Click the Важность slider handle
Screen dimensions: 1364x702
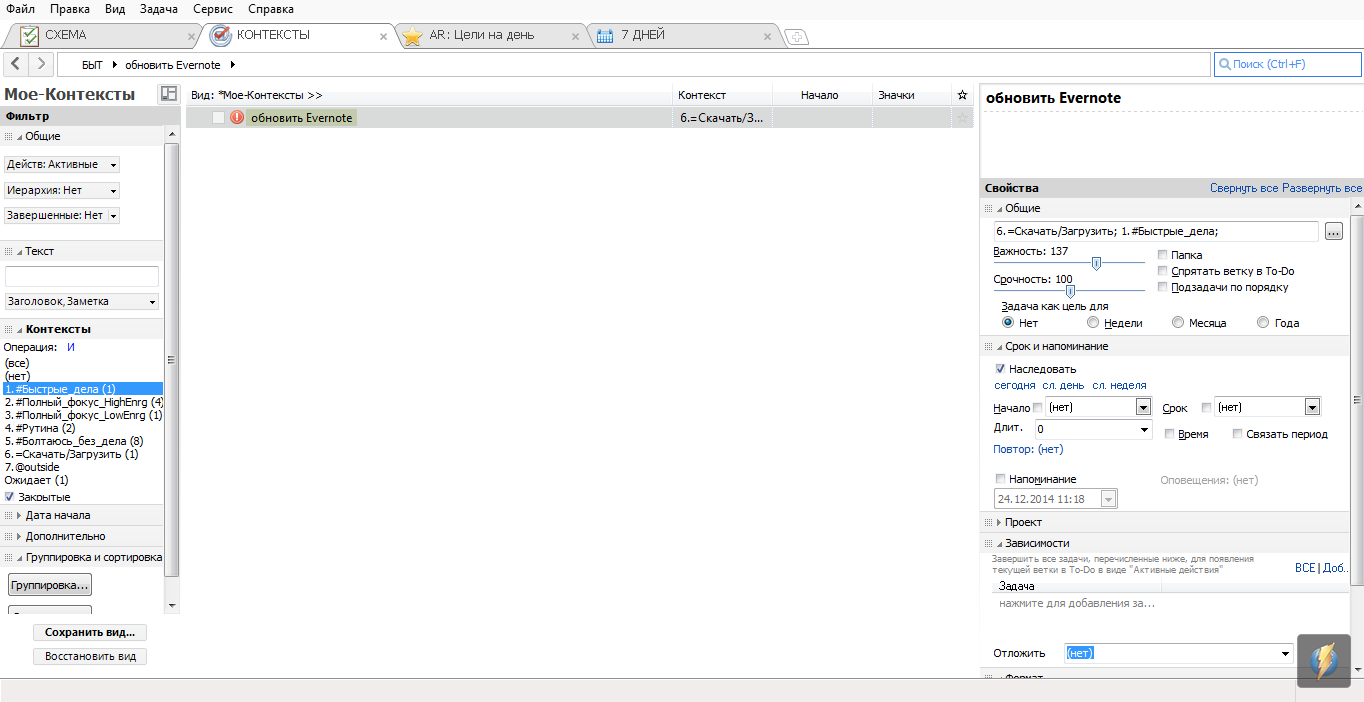(x=1096, y=264)
